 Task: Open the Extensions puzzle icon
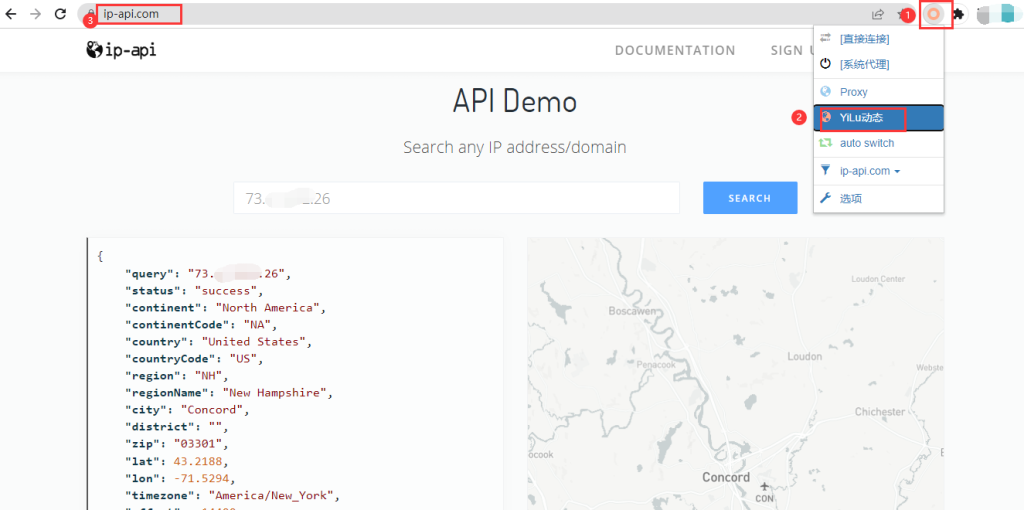tap(958, 14)
